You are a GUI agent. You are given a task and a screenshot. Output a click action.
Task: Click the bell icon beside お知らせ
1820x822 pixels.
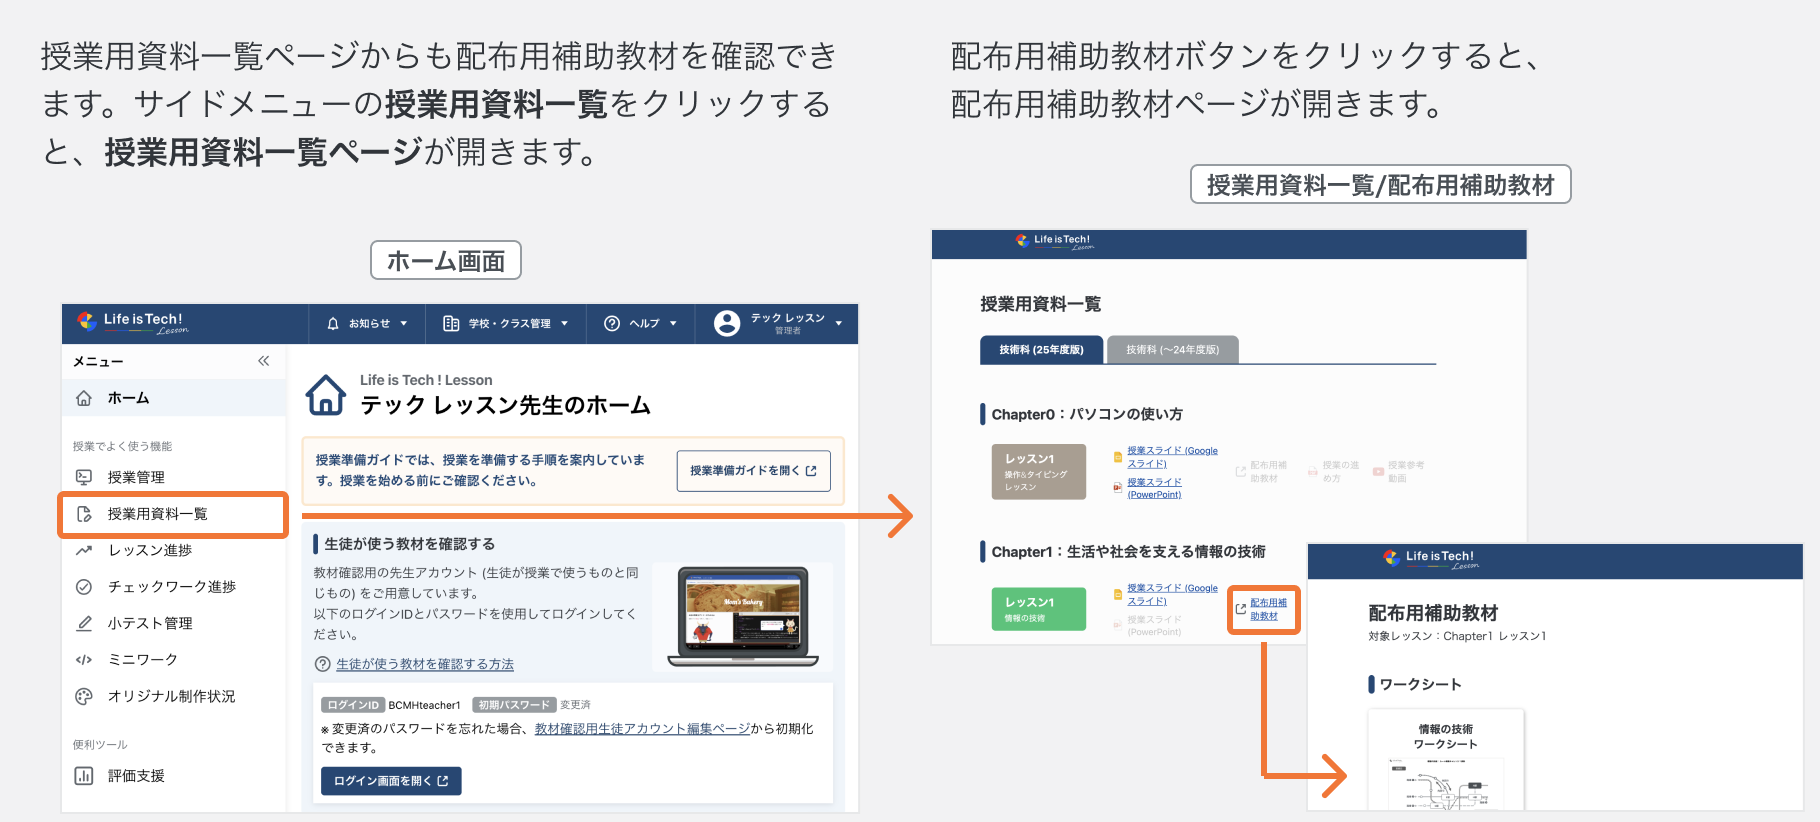(333, 324)
